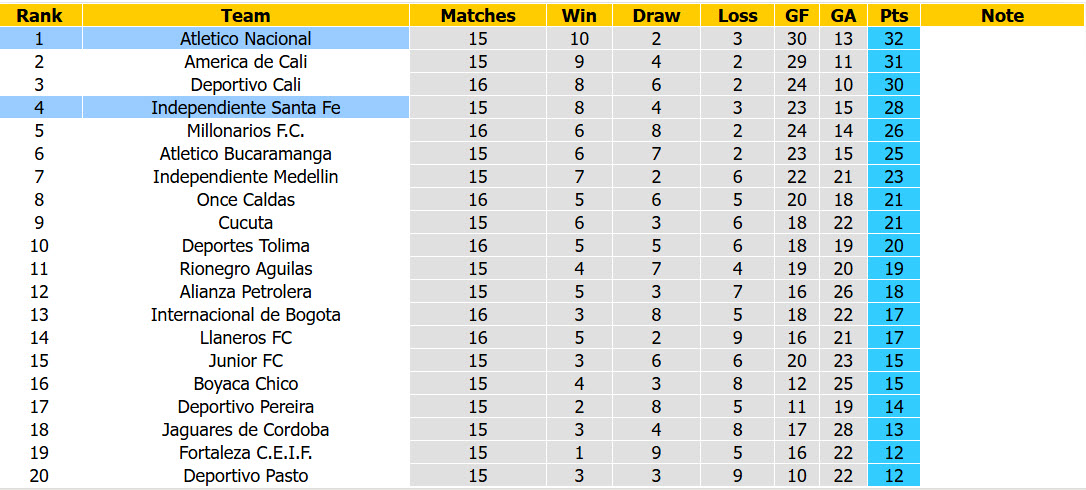Open the America de Cali team link
The image size is (1086, 490).
pyautogui.click(x=246, y=62)
